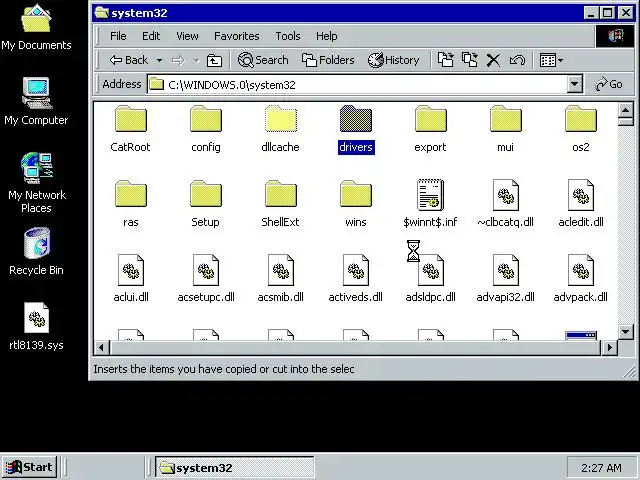
Task: Click the Undo toolbar icon
Action: click(517, 60)
